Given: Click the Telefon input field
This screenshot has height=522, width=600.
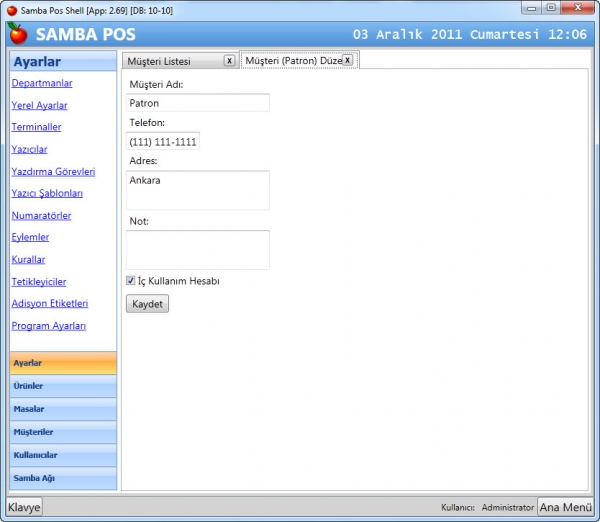Looking at the screenshot, I should click(x=163, y=142).
